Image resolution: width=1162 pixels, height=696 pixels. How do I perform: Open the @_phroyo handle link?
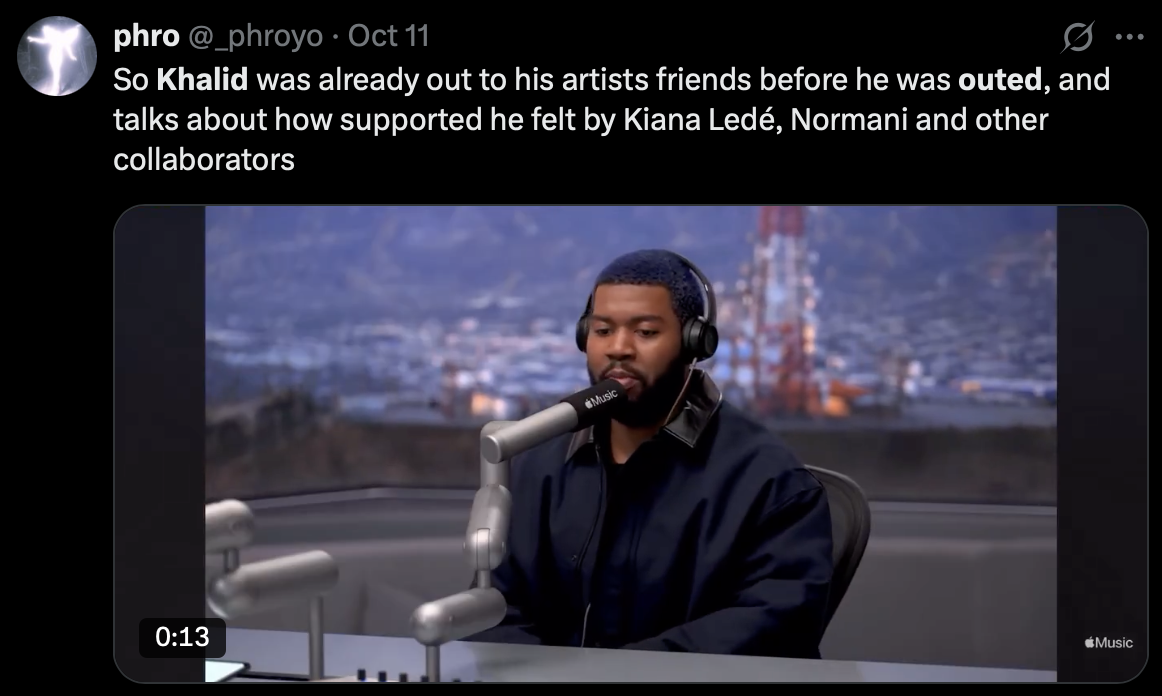(x=256, y=36)
